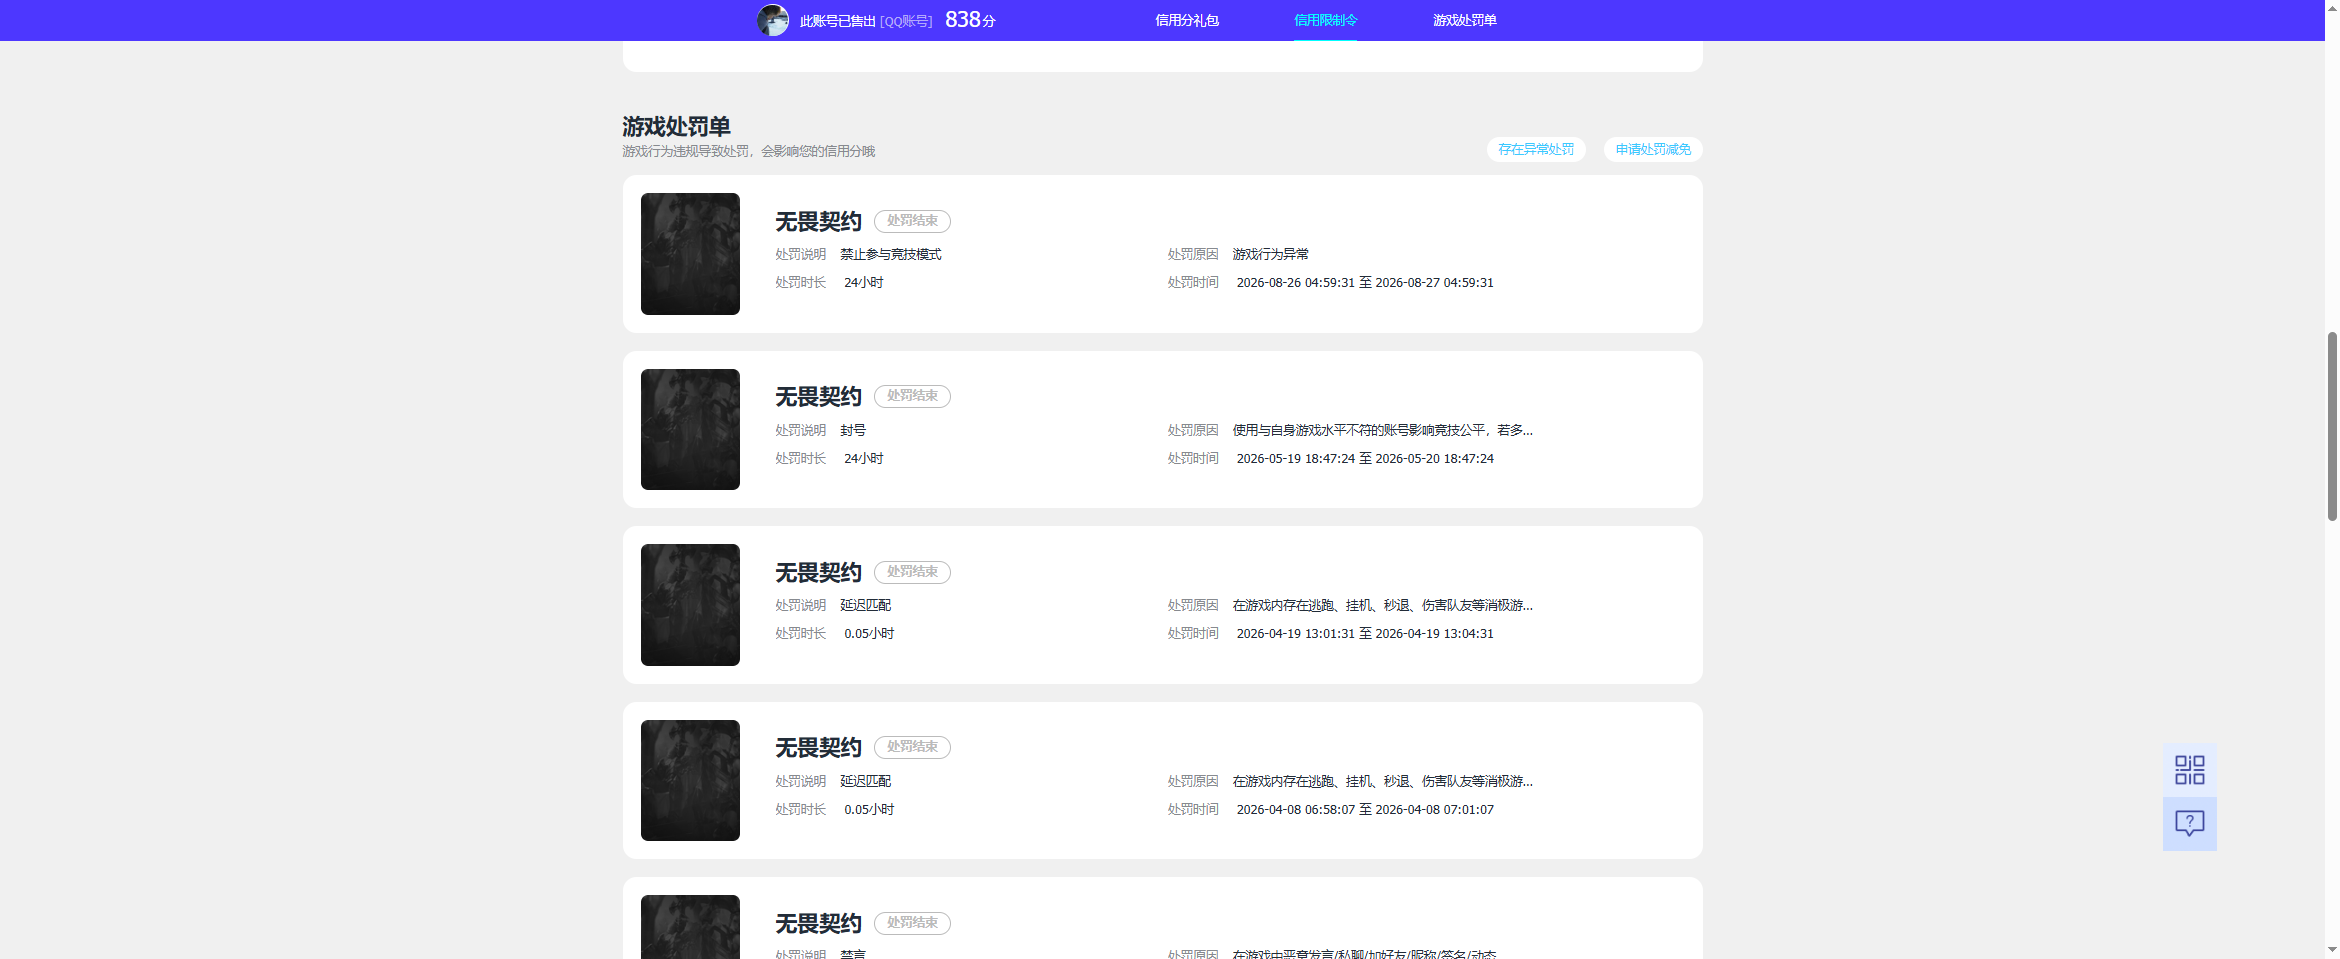Click time range starting 2026-08-26 04:59:31

(x=1365, y=283)
